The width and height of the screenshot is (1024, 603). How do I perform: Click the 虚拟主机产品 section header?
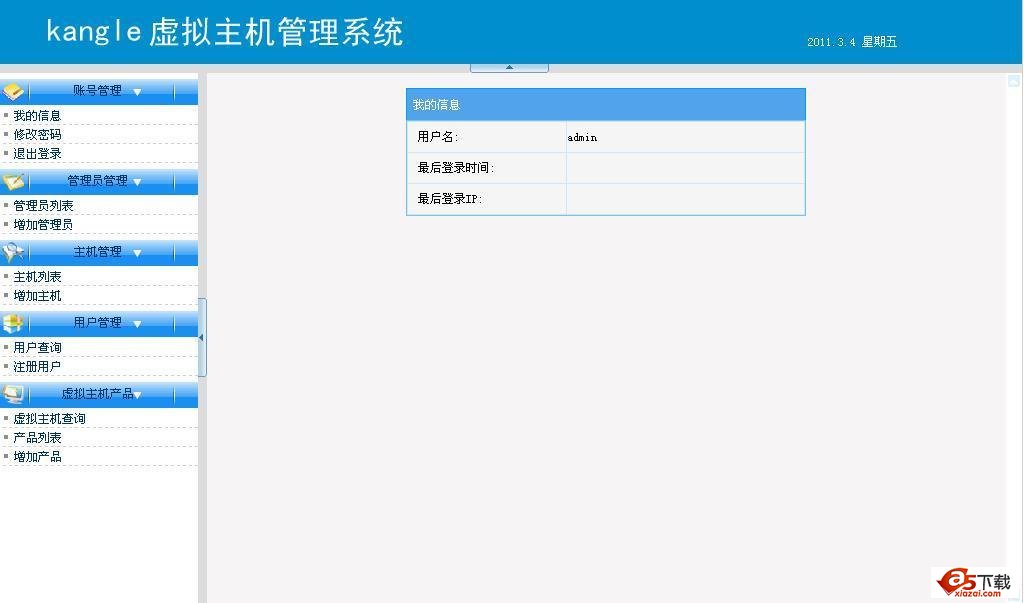[x=99, y=394]
